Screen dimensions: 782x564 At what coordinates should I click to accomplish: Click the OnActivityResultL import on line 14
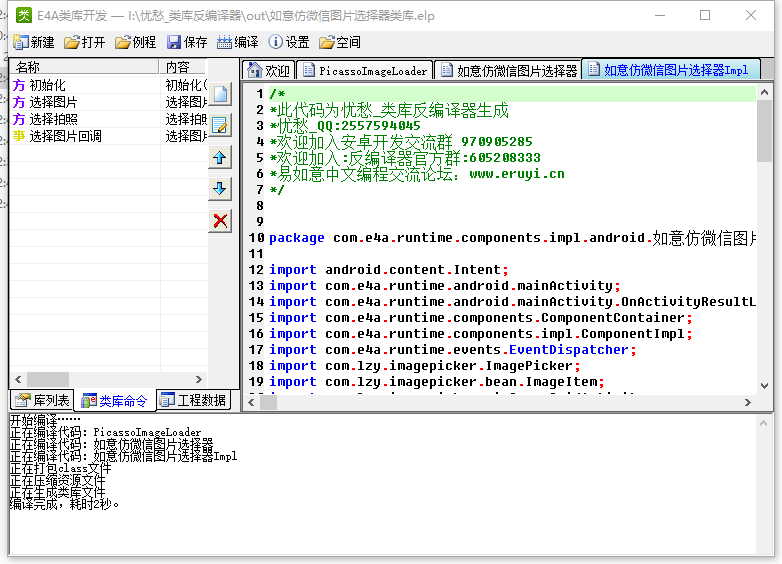tap(513, 302)
